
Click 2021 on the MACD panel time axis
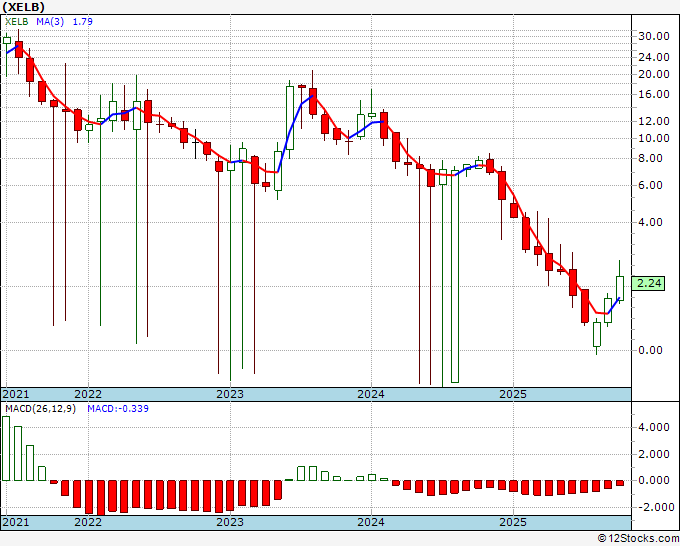click(x=16, y=522)
